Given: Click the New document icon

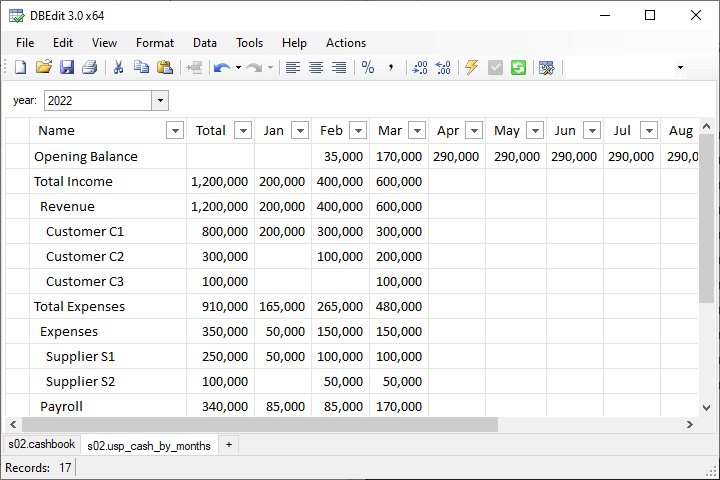Looking at the screenshot, I should click(21, 68).
